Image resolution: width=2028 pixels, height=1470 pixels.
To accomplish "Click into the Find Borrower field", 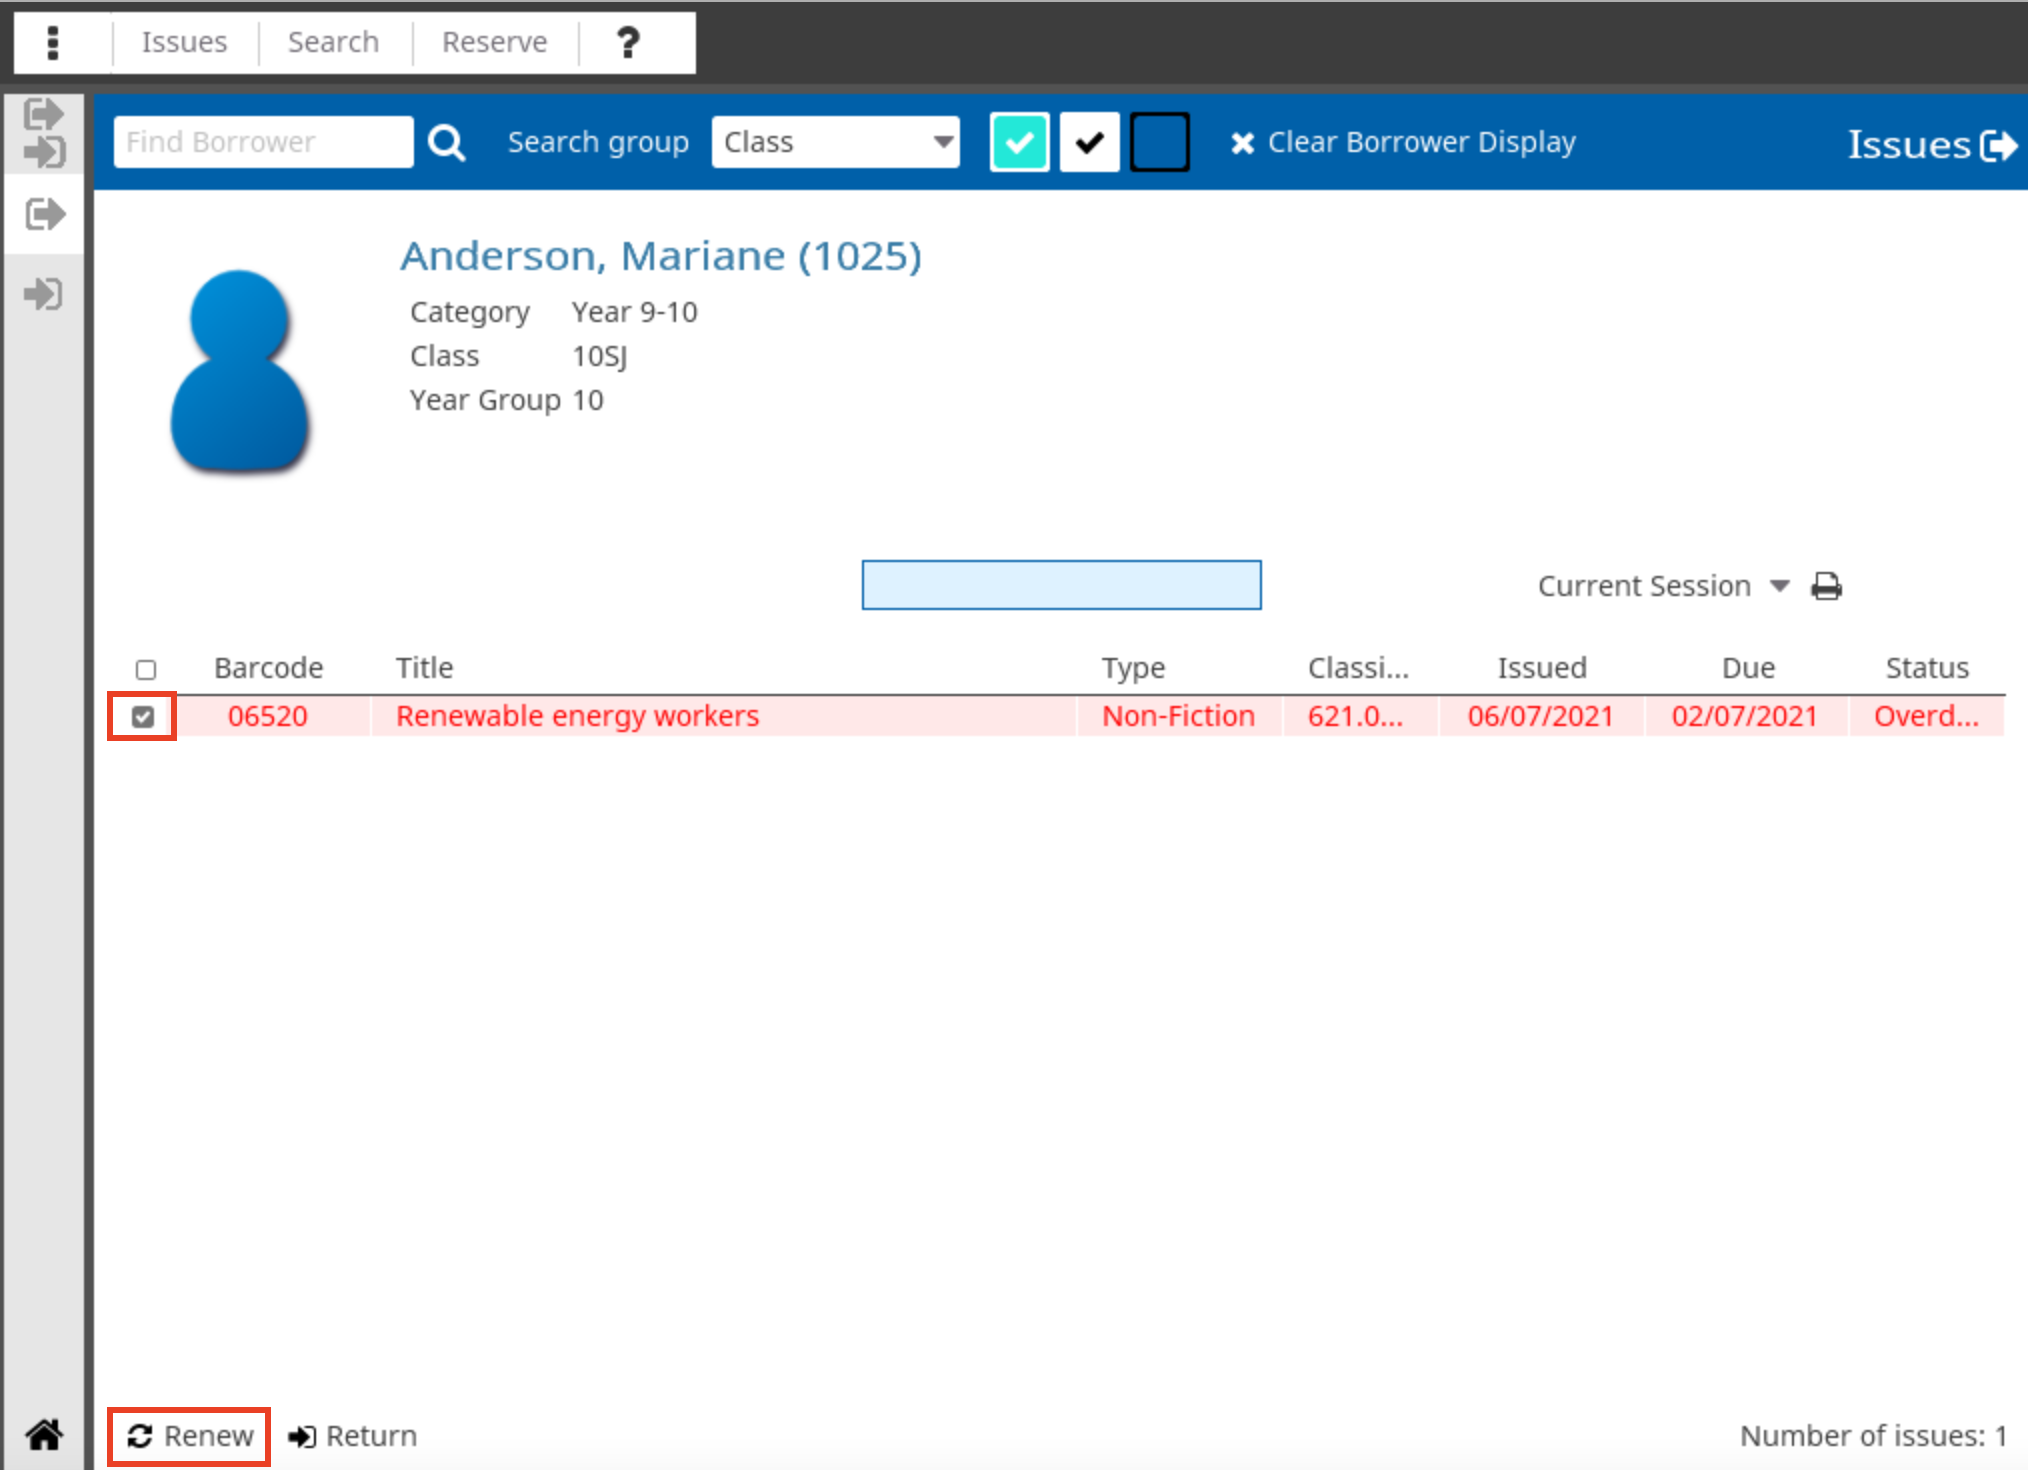I will point(263,142).
